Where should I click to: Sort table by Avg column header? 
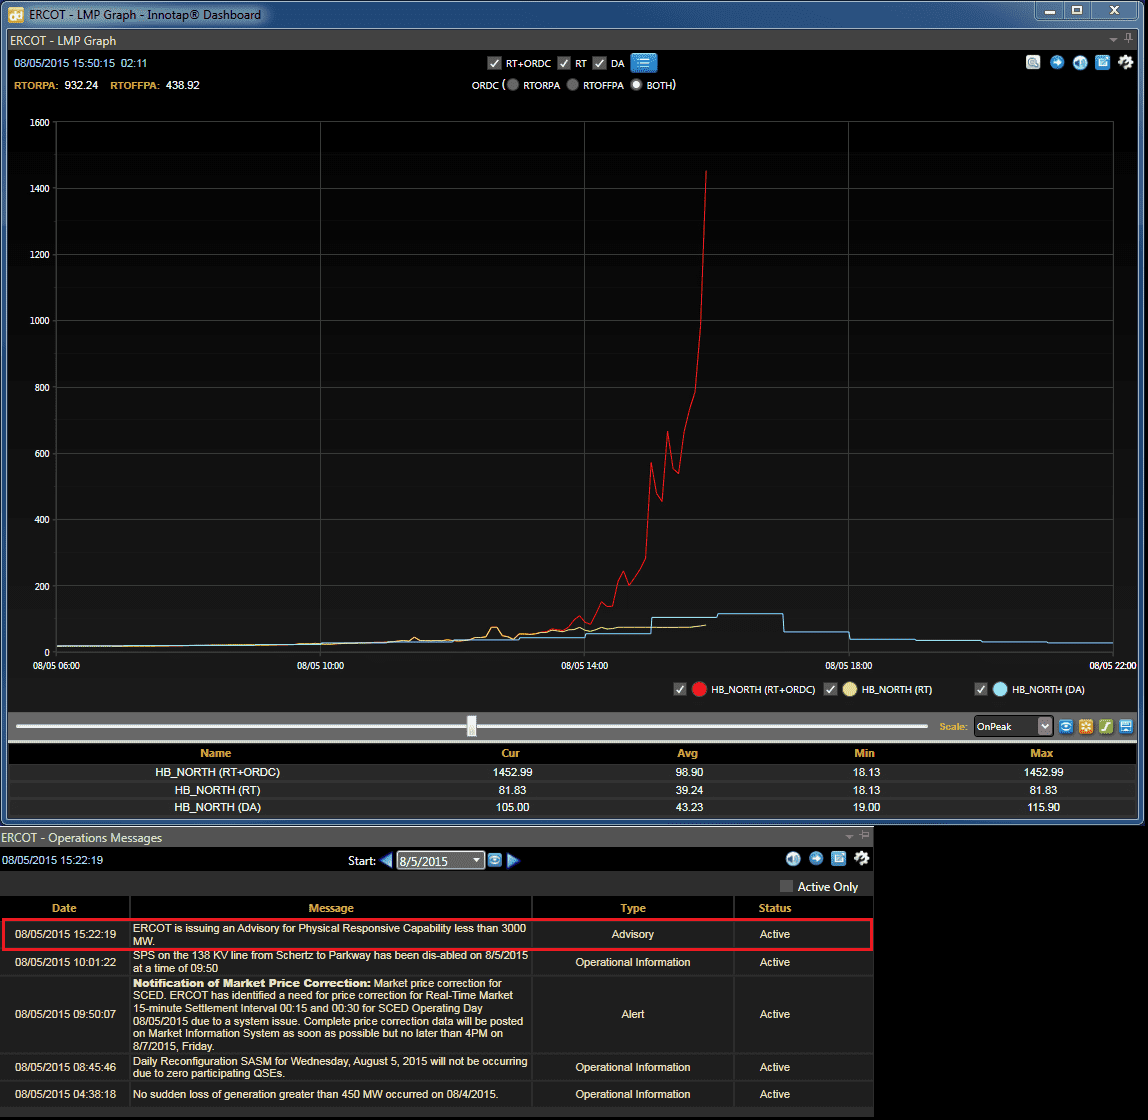pyautogui.click(x=687, y=753)
